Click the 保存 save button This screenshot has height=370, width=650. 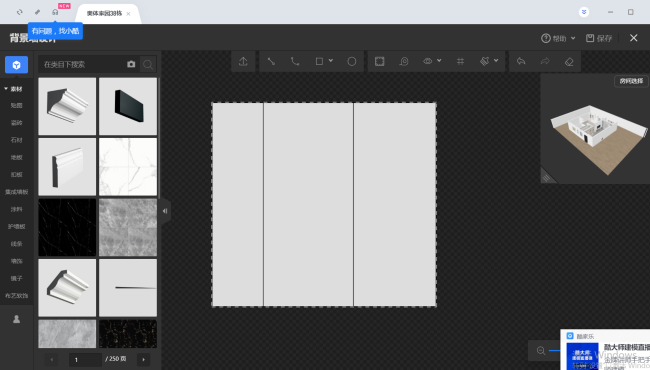pyautogui.click(x=599, y=38)
